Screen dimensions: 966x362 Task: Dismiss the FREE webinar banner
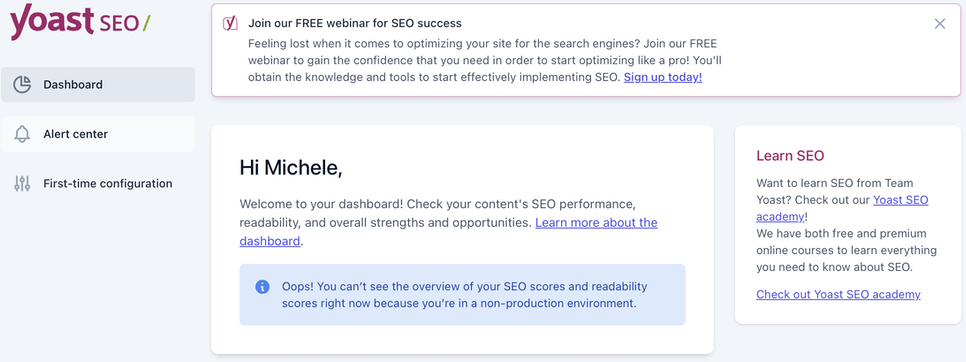[x=940, y=23]
